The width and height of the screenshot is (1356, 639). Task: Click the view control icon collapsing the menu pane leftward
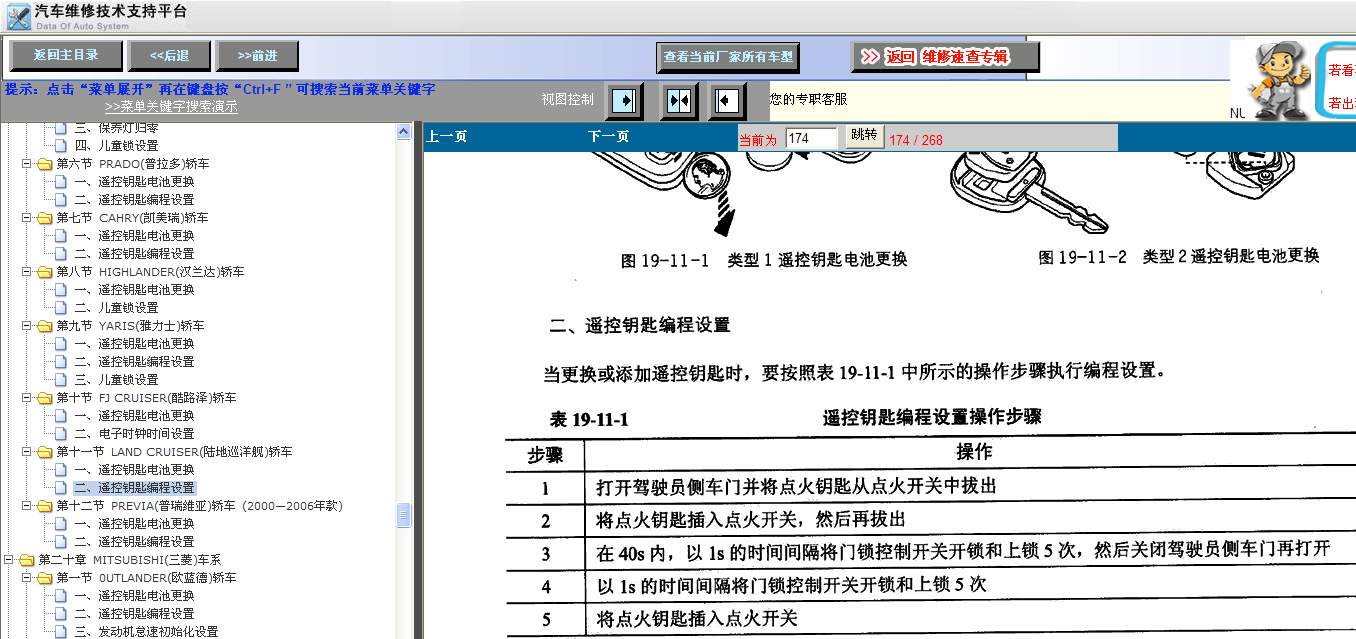pos(728,101)
